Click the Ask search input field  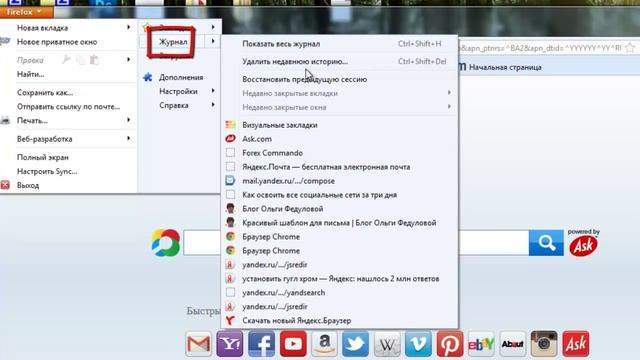coord(356,243)
